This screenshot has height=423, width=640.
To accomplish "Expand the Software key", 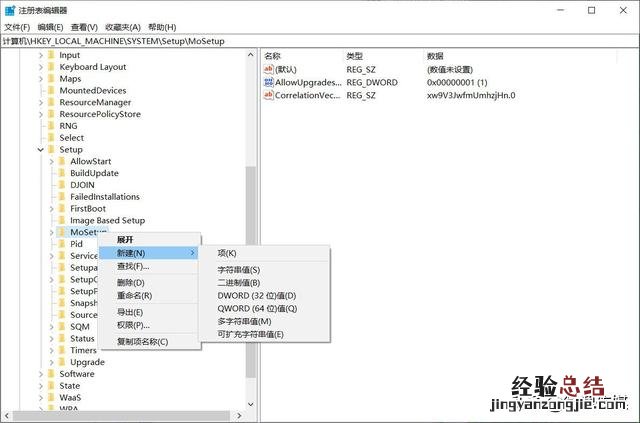I will 40,374.
